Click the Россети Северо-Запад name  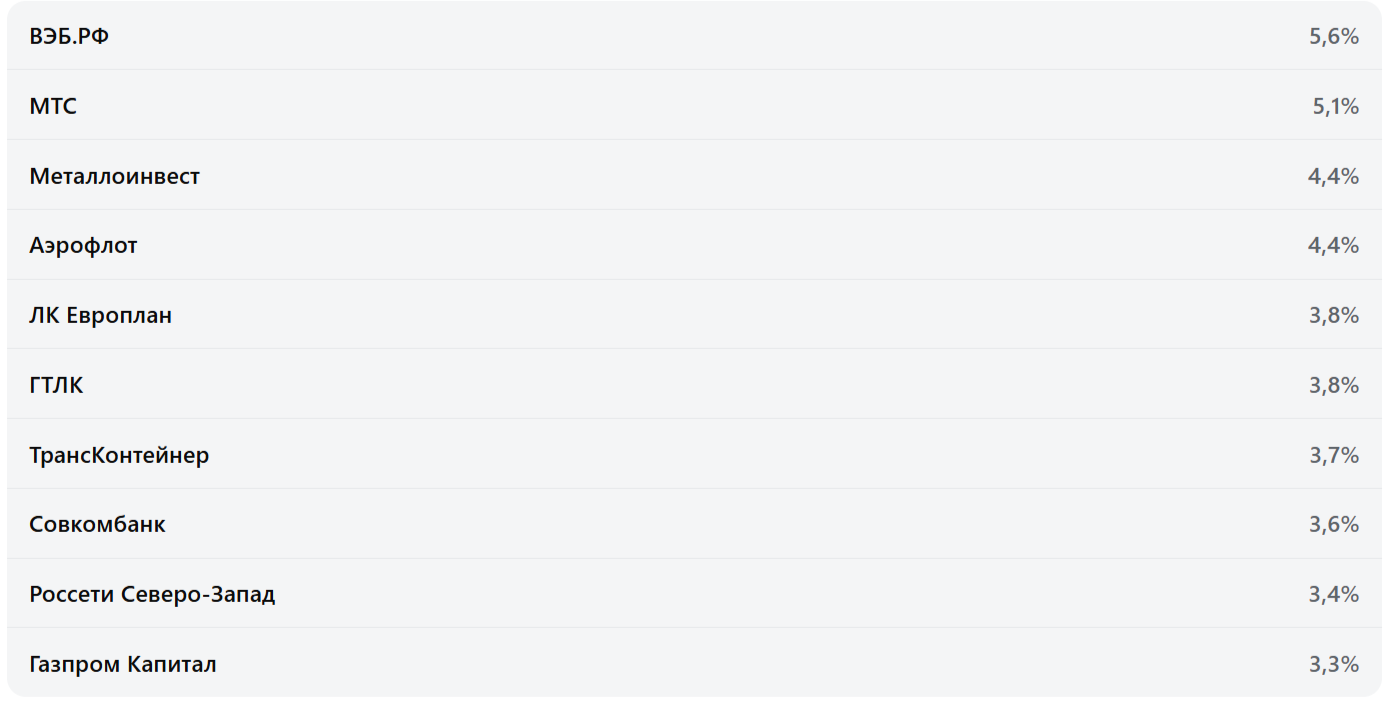click(x=152, y=595)
